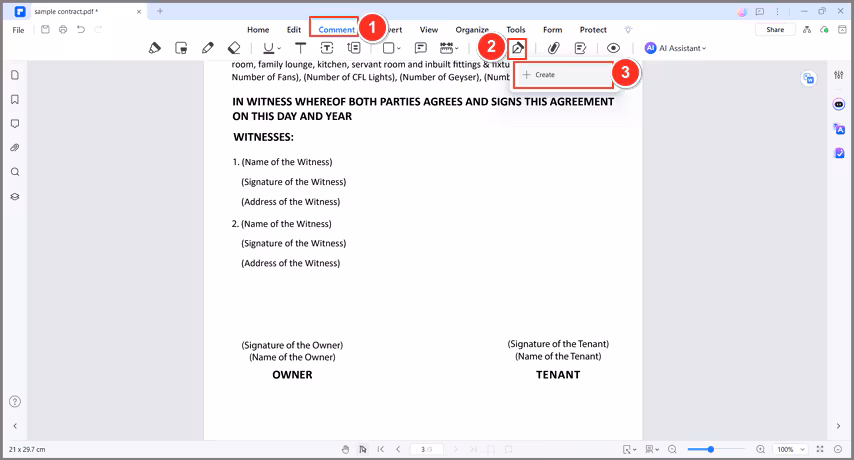Viewport: 854px width, 460px height.
Task: Open a new tab with plus button
Action: click(x=160, y=11)
